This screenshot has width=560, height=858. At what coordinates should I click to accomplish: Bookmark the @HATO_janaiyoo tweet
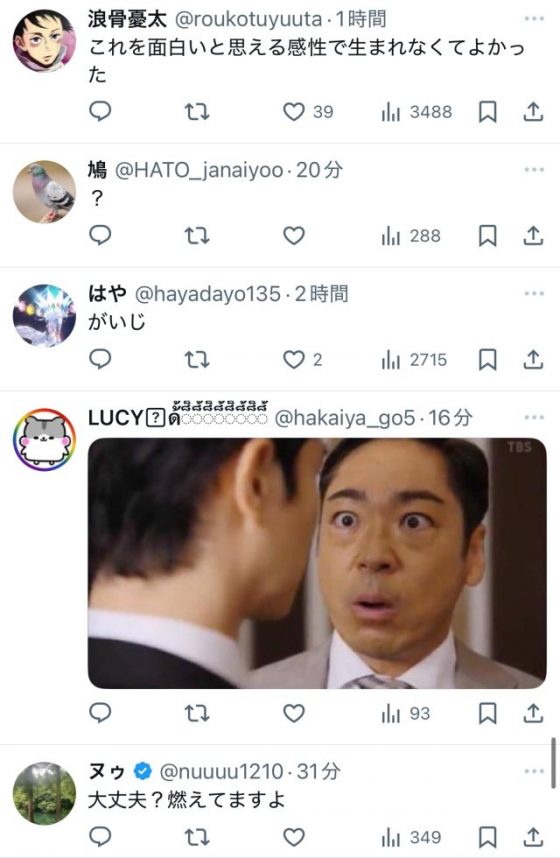487,236
